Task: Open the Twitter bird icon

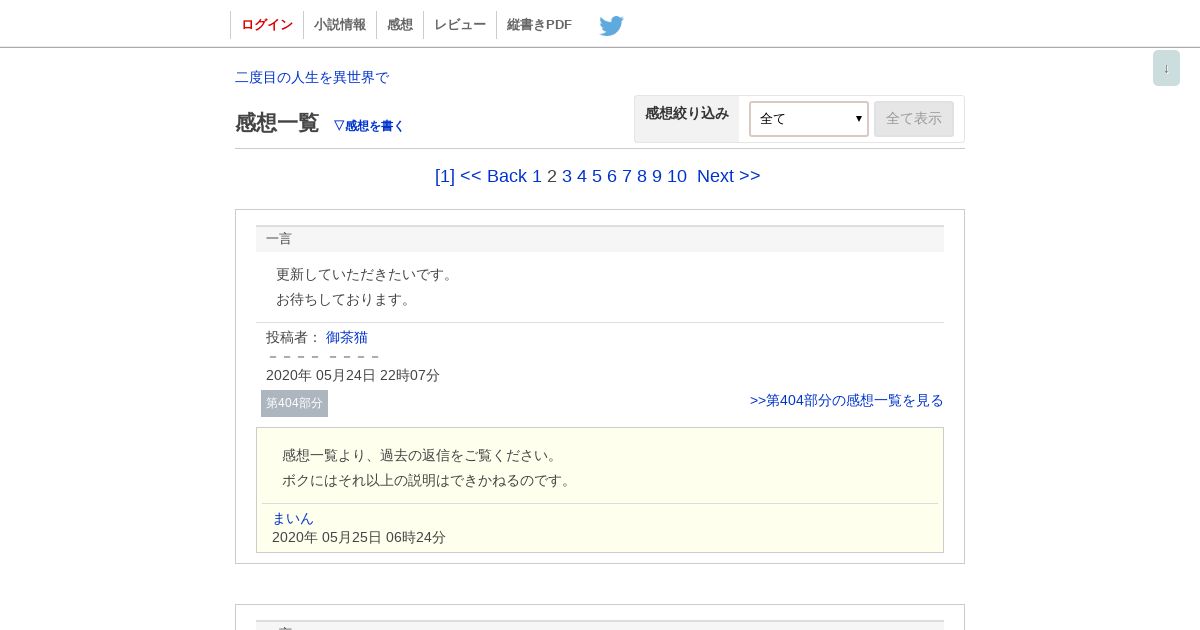Action: (611, 26)
